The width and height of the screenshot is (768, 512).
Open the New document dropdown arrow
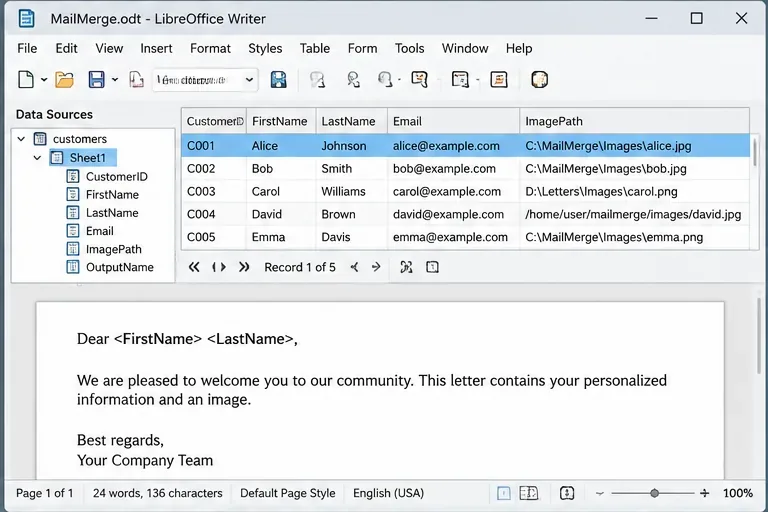click(x=44, y=79)
